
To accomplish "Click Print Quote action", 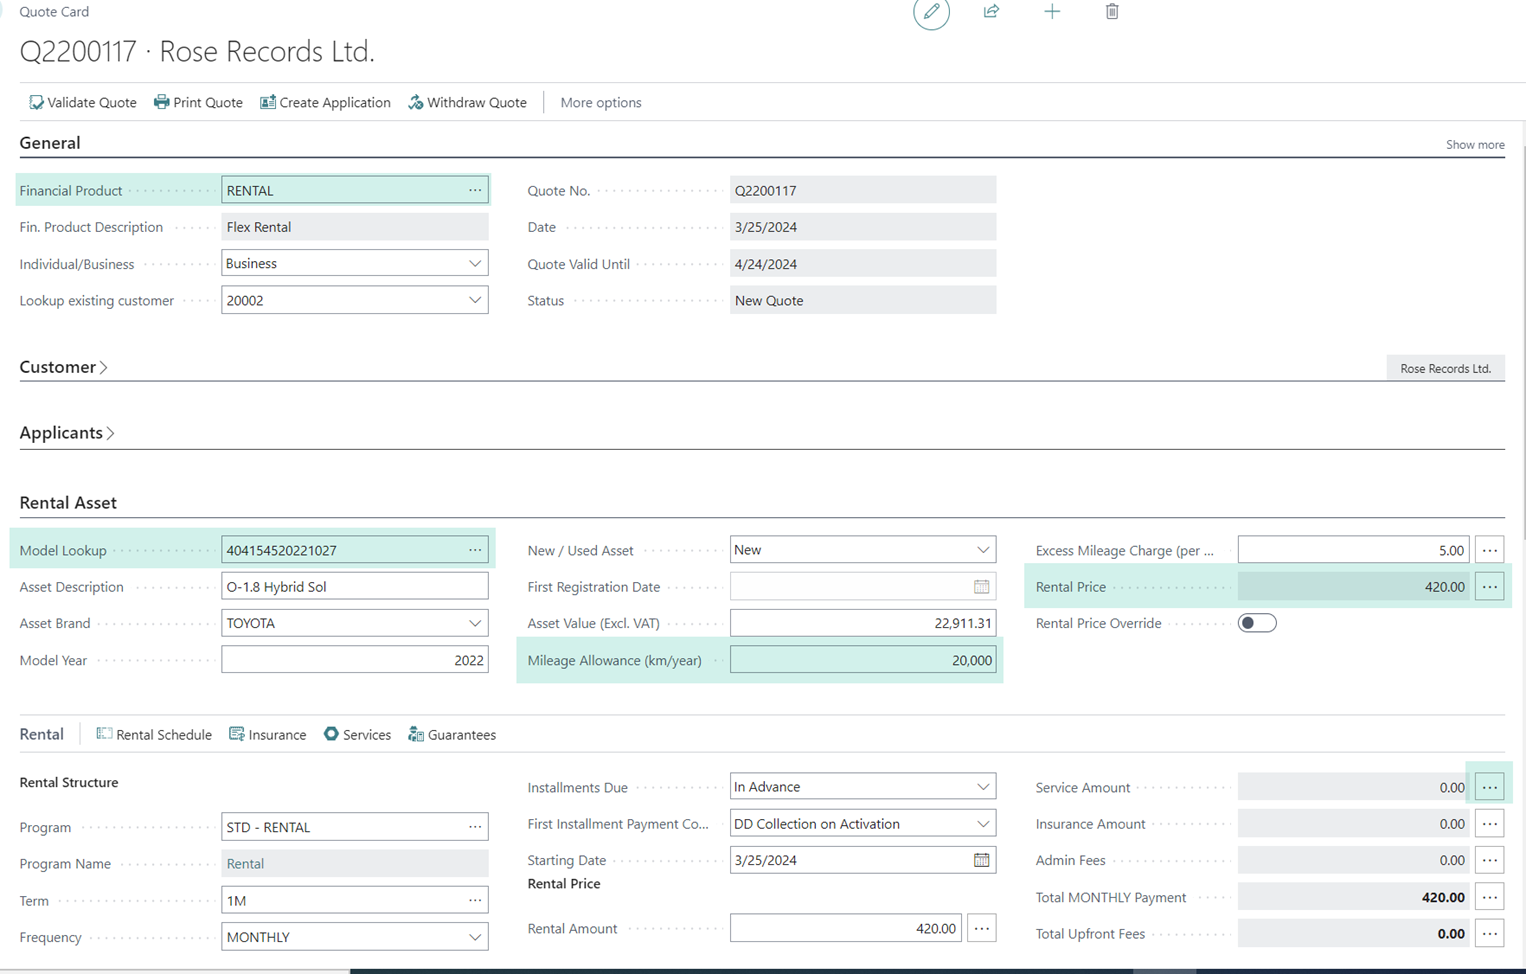I will (198, 102).
